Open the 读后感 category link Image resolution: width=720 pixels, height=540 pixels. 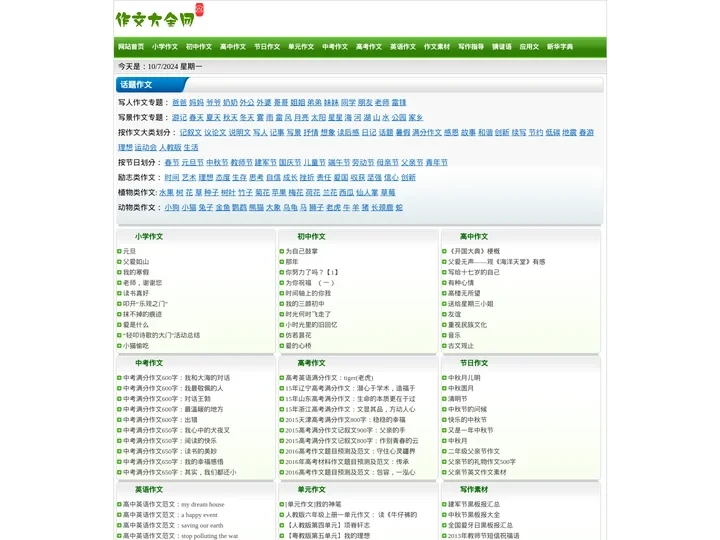(x=348, y=133)
